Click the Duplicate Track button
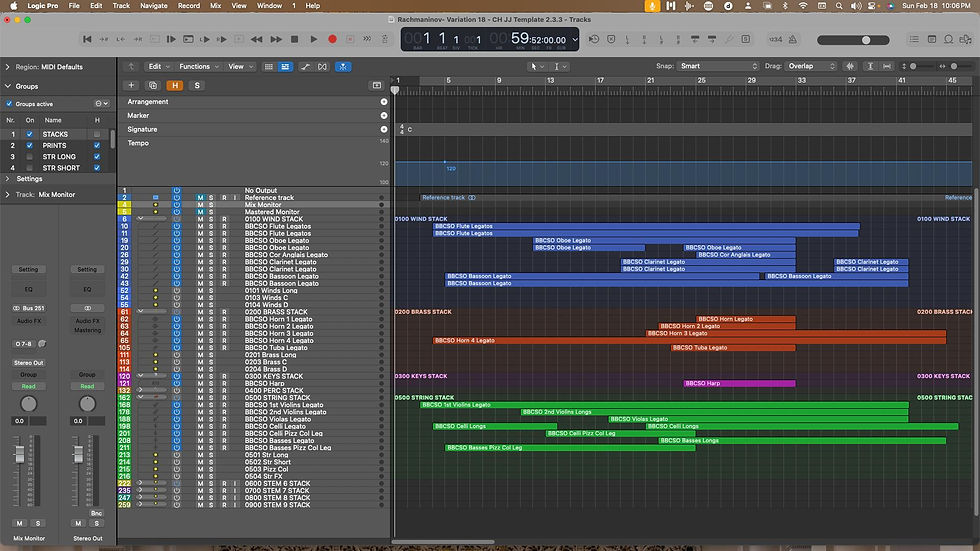Viewport: 980px width, 551px height. 152,86
